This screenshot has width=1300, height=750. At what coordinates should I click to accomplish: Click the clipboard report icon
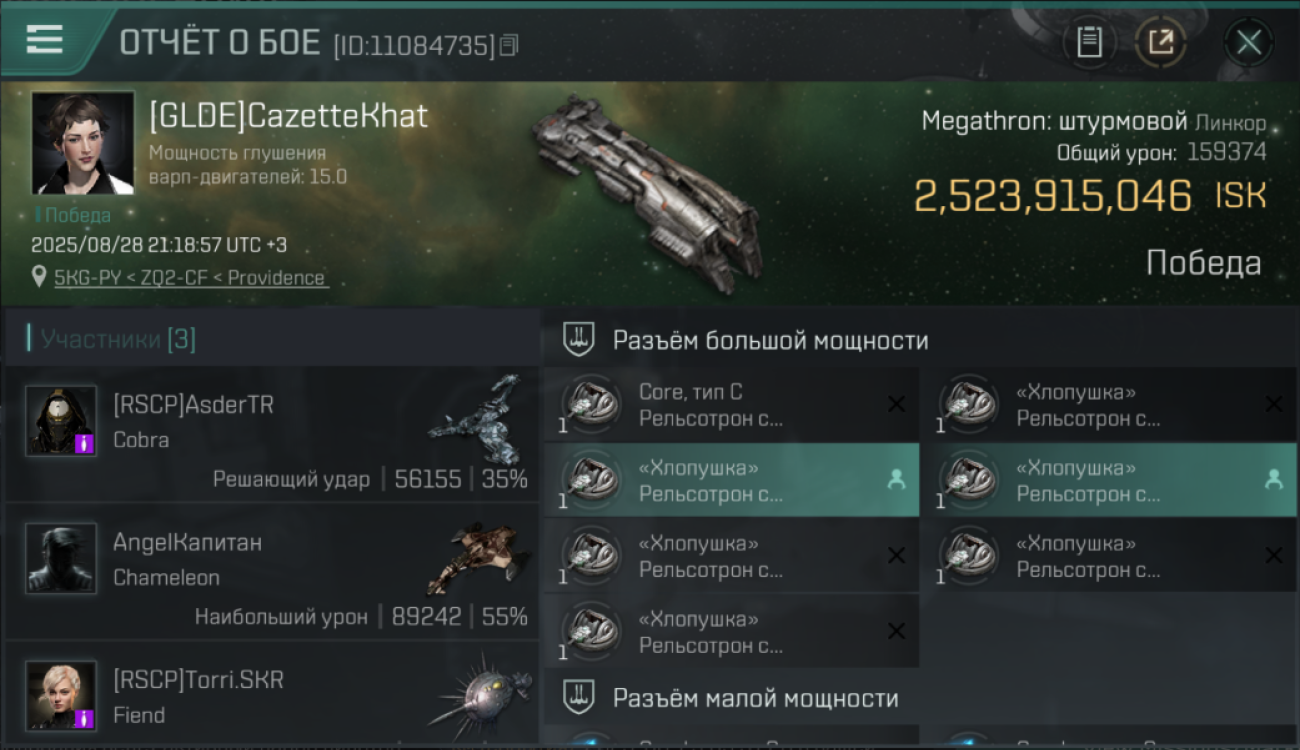click(x=1089, y=43)
